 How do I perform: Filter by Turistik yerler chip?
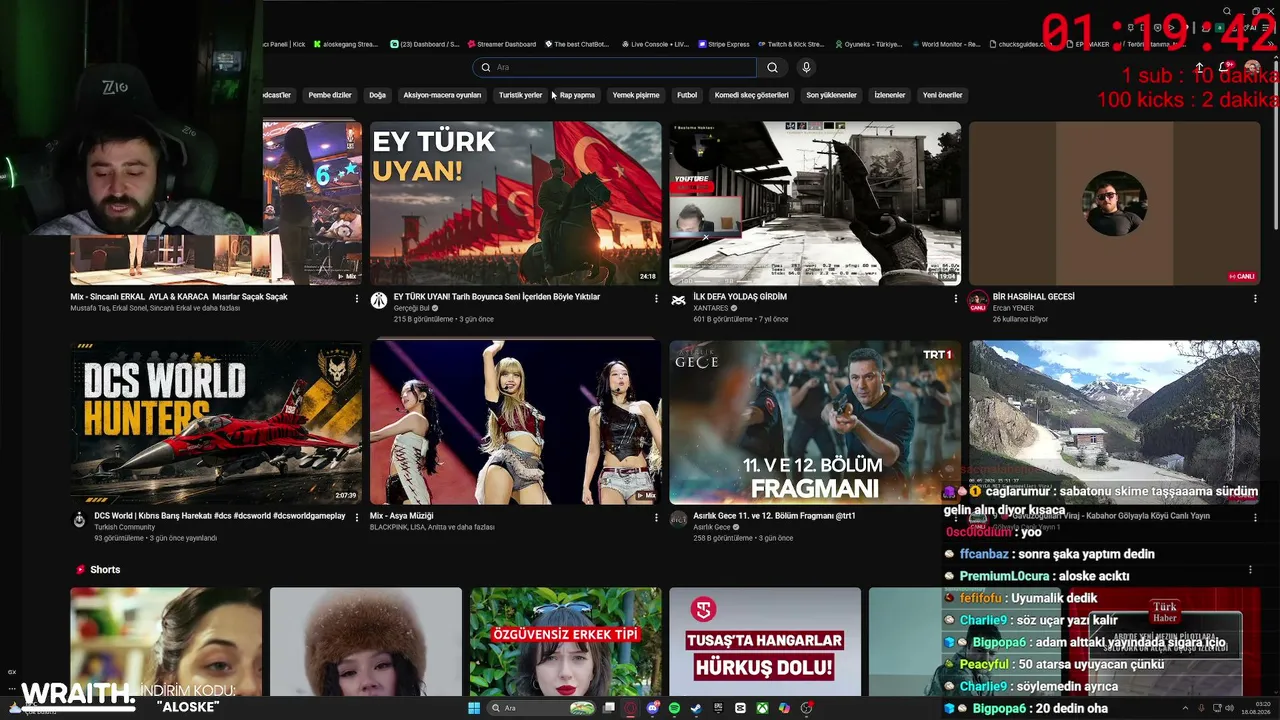[x=520, y=95]
